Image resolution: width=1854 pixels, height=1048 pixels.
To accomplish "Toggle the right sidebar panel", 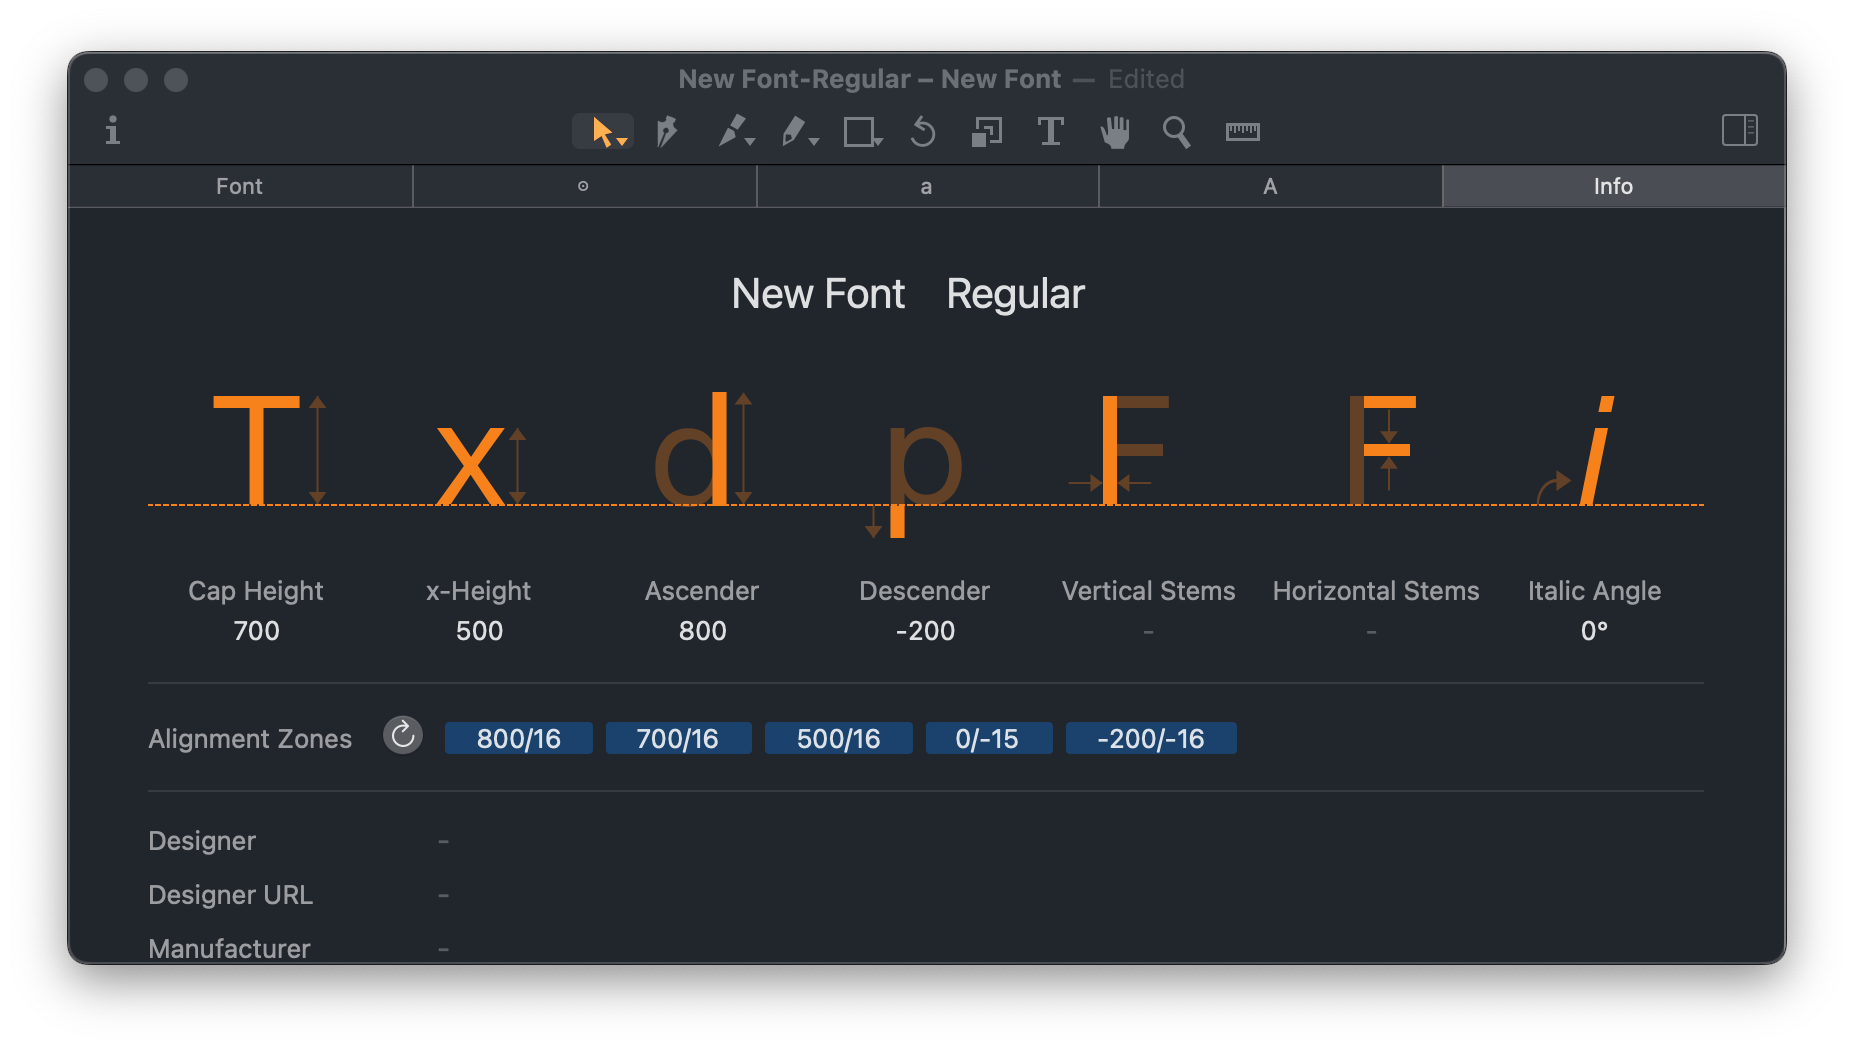I will click(x=1740, y=130).
